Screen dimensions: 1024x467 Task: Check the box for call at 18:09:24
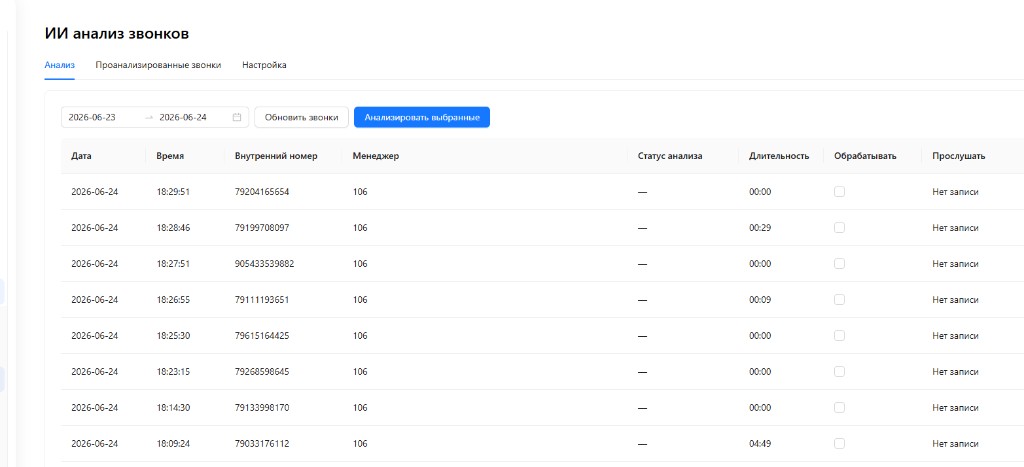click(839, 443)
